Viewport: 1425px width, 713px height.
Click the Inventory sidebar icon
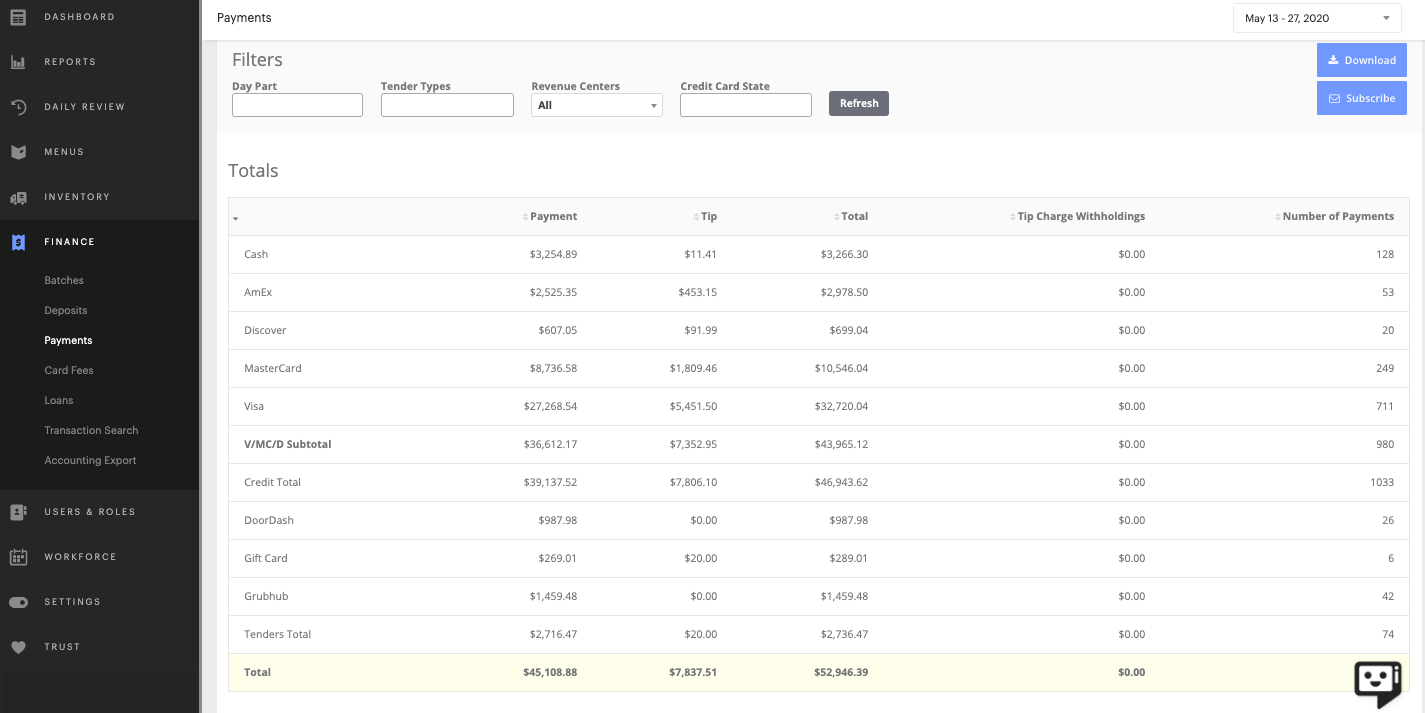[17, 196]
